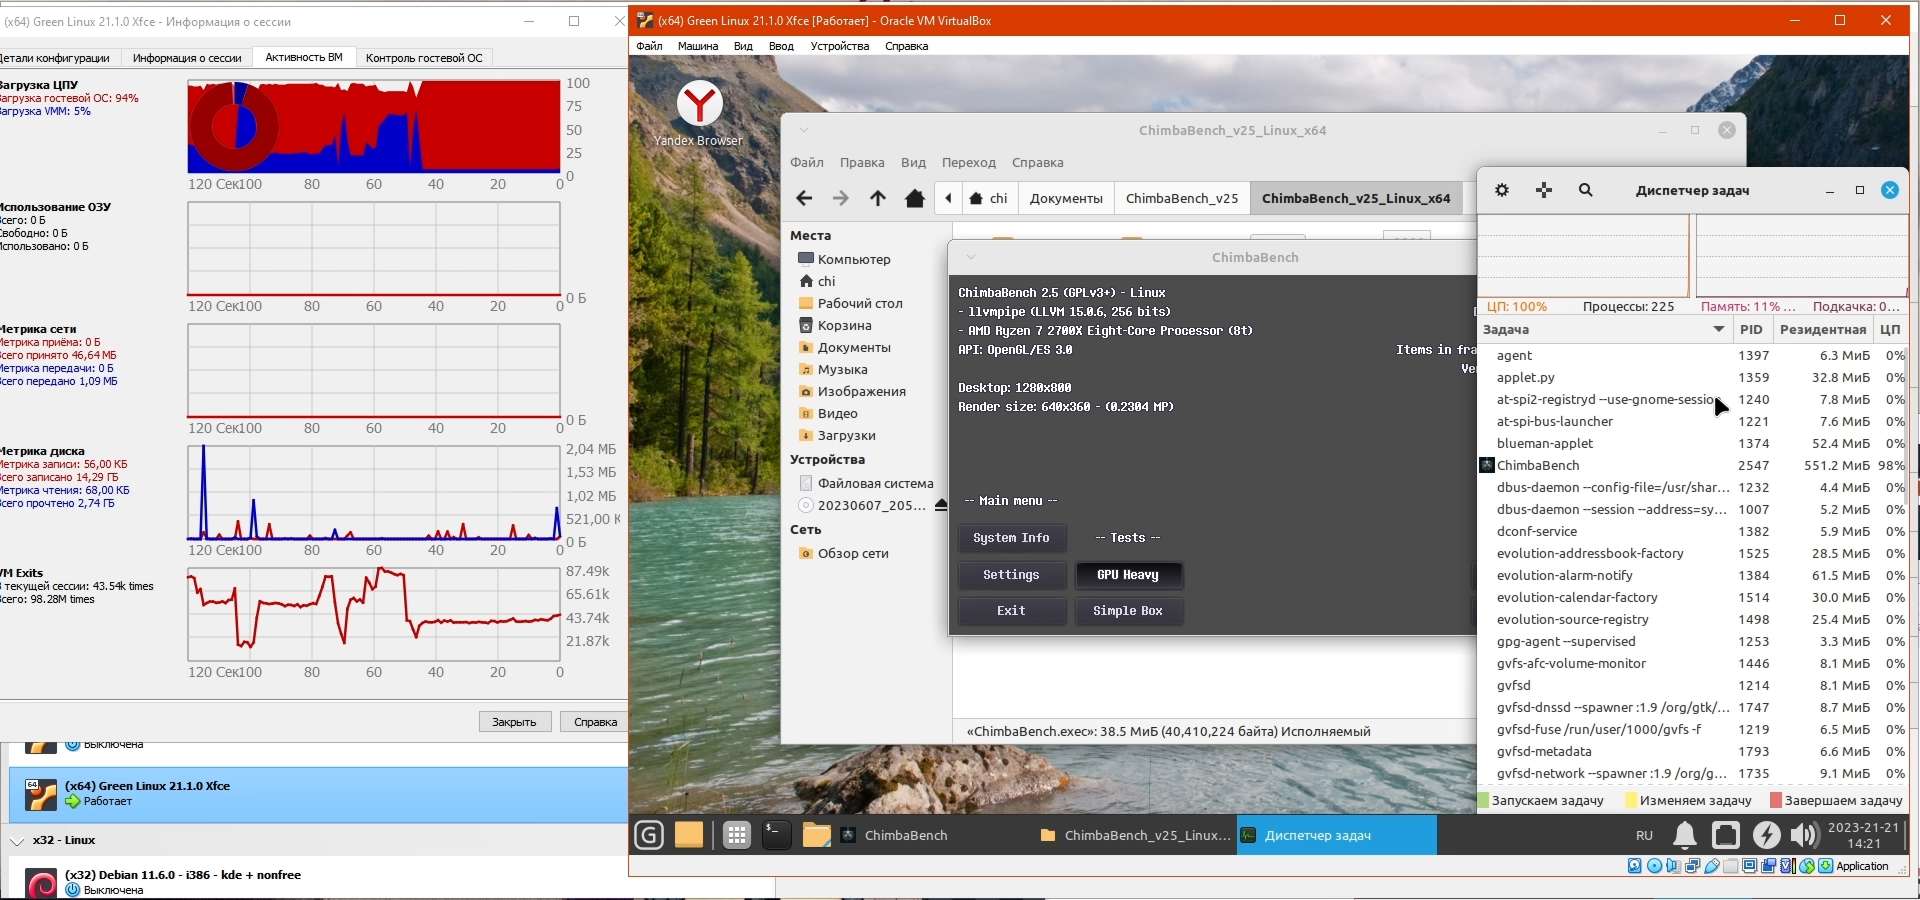Select the Green Linux 21.1.0 Xfce VM icon
This screenshot has width=1920, height=900.
(41, 794)
